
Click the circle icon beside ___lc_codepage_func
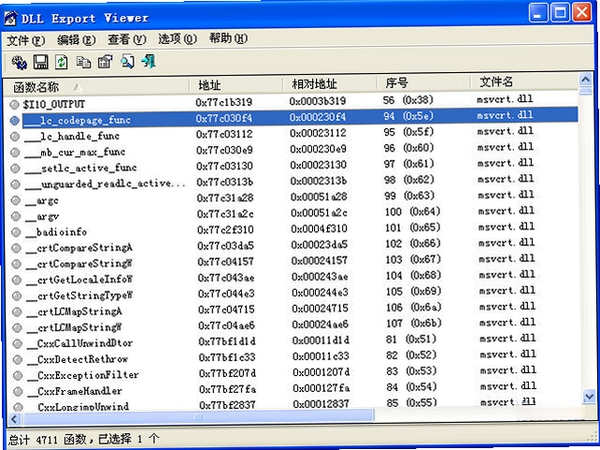pyautogui.click(x=15, y=121)
